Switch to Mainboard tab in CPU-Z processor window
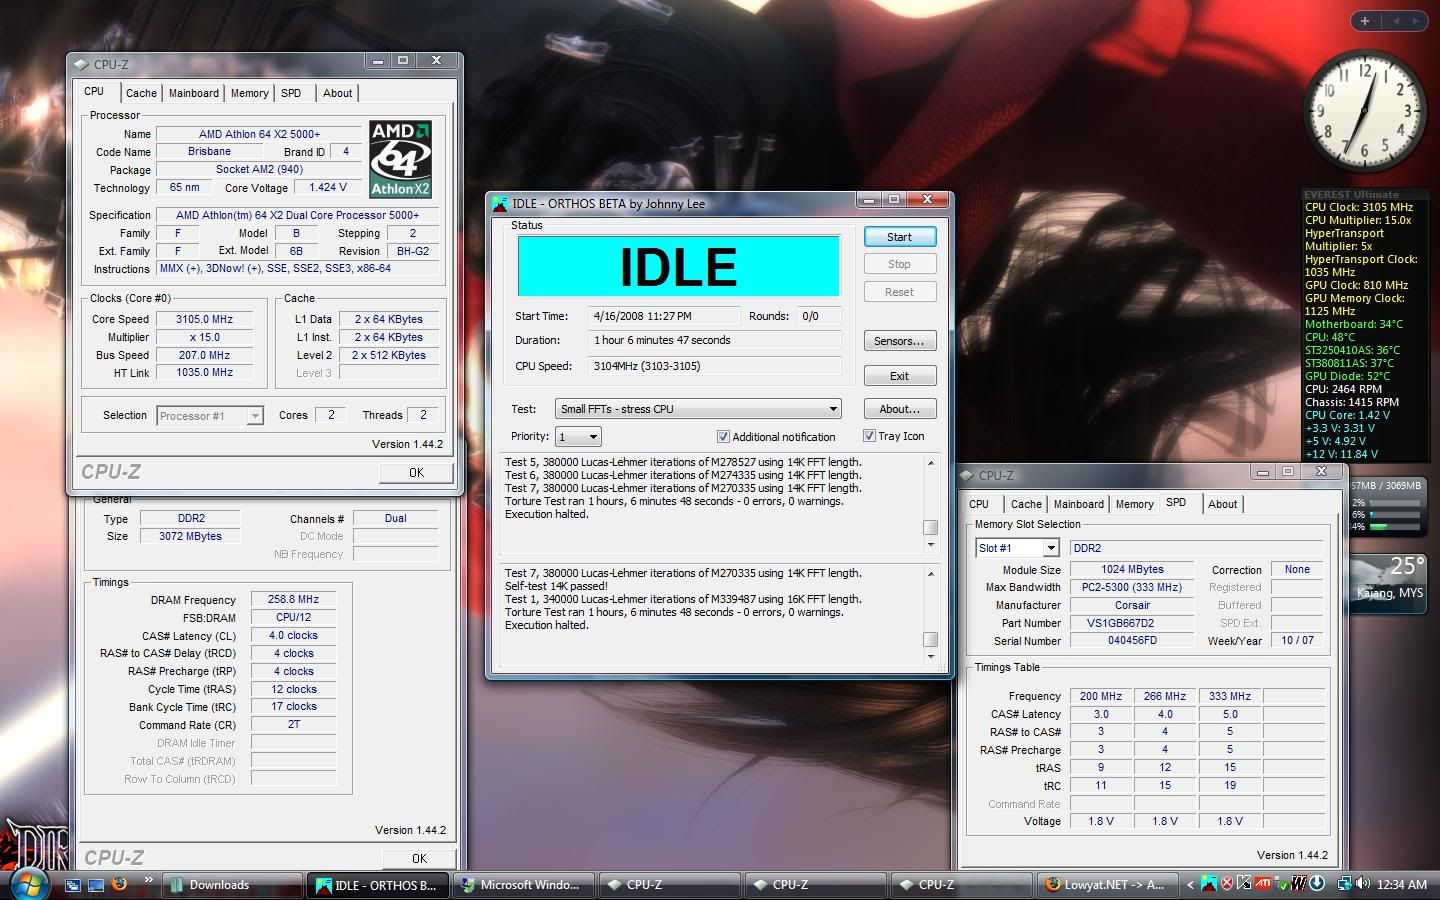Image resolution: width=1440 pixels, height=900 pixels. [193, 93]
